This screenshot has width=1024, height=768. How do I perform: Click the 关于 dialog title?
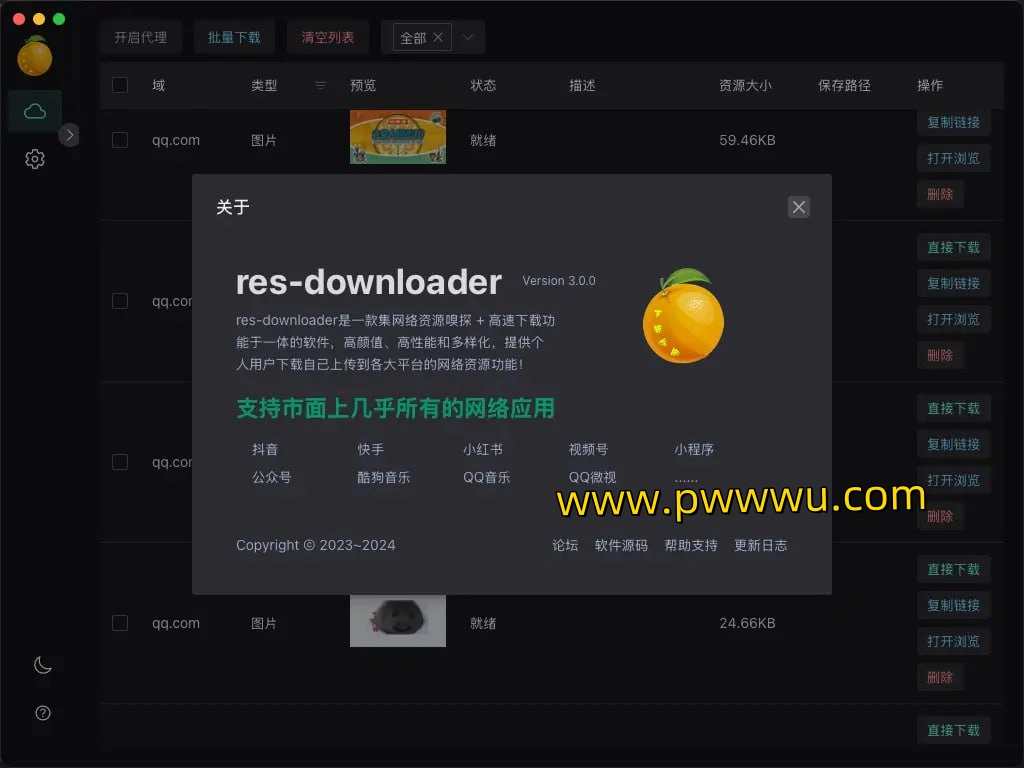(x=232, y=207)
